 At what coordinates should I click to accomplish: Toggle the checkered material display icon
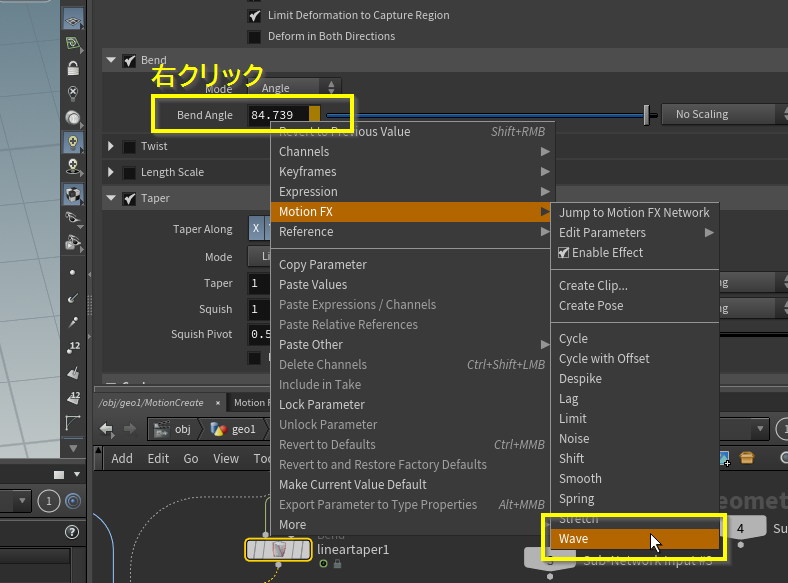click(x=73, y=195)
